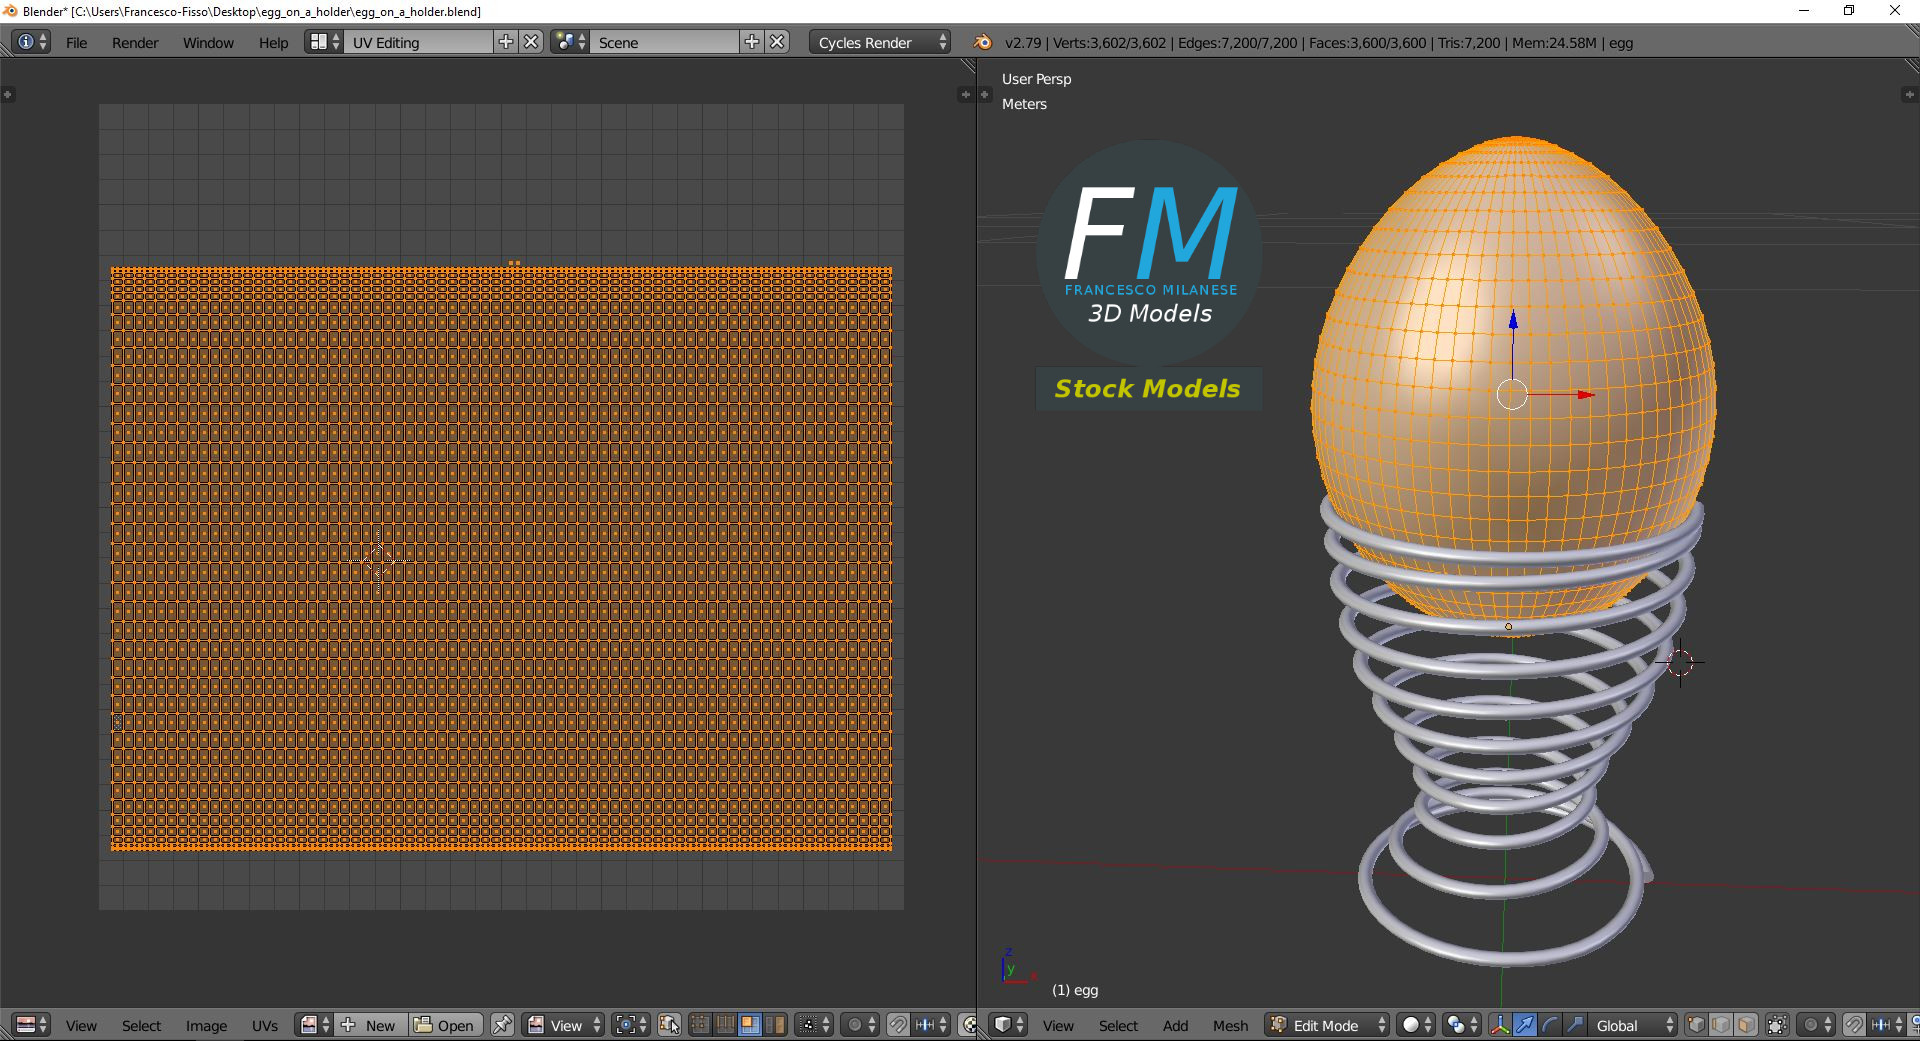Image resolution: width=1920 pixels, height=1041 pixels.
Task: Choose UV island selection mode
Action: pyautogui.click(x=774, y=1025)
